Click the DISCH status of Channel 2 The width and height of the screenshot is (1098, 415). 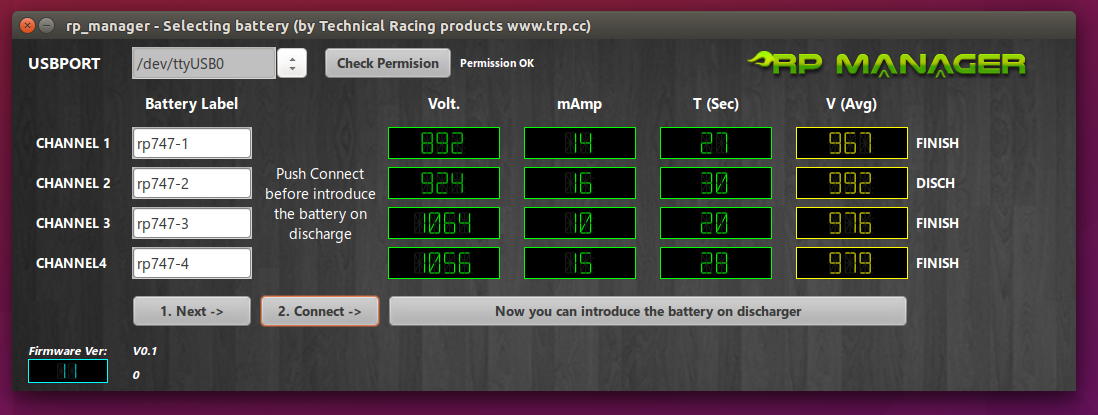(x=936, y=183)
